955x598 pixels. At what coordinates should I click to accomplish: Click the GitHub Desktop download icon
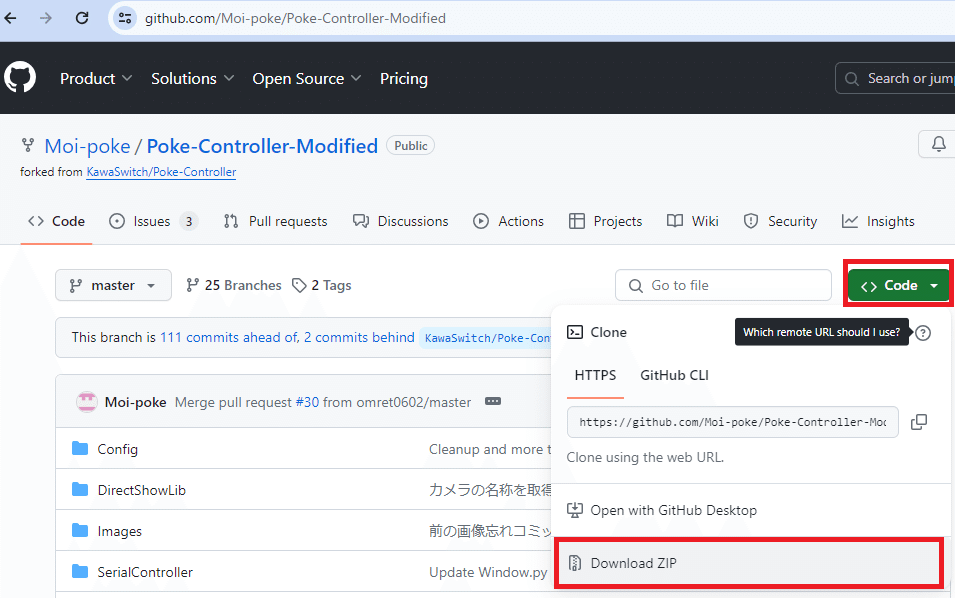tap(574, 510)
